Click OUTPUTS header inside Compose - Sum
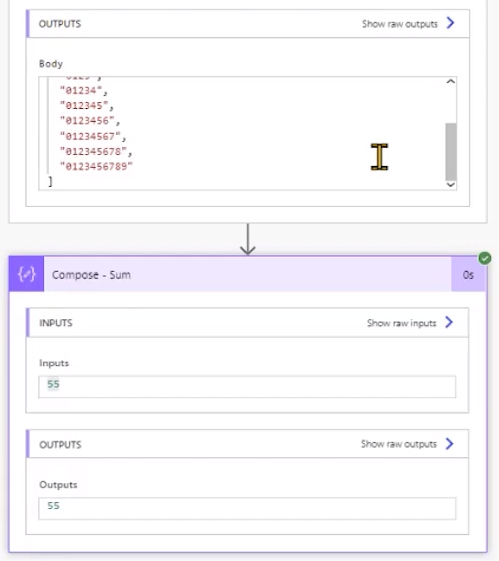The height and width of the screenshot is (561, 499). point(248,444)
